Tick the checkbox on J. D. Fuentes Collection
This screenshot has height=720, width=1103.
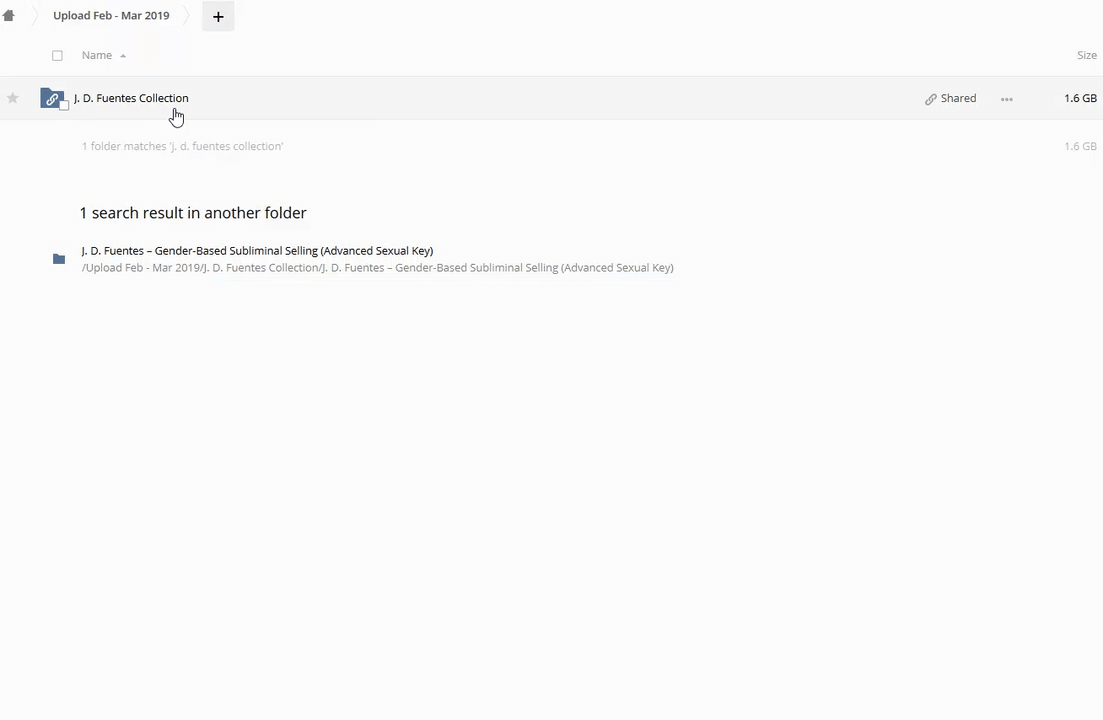pyautogui.click(x=64, y=106)
